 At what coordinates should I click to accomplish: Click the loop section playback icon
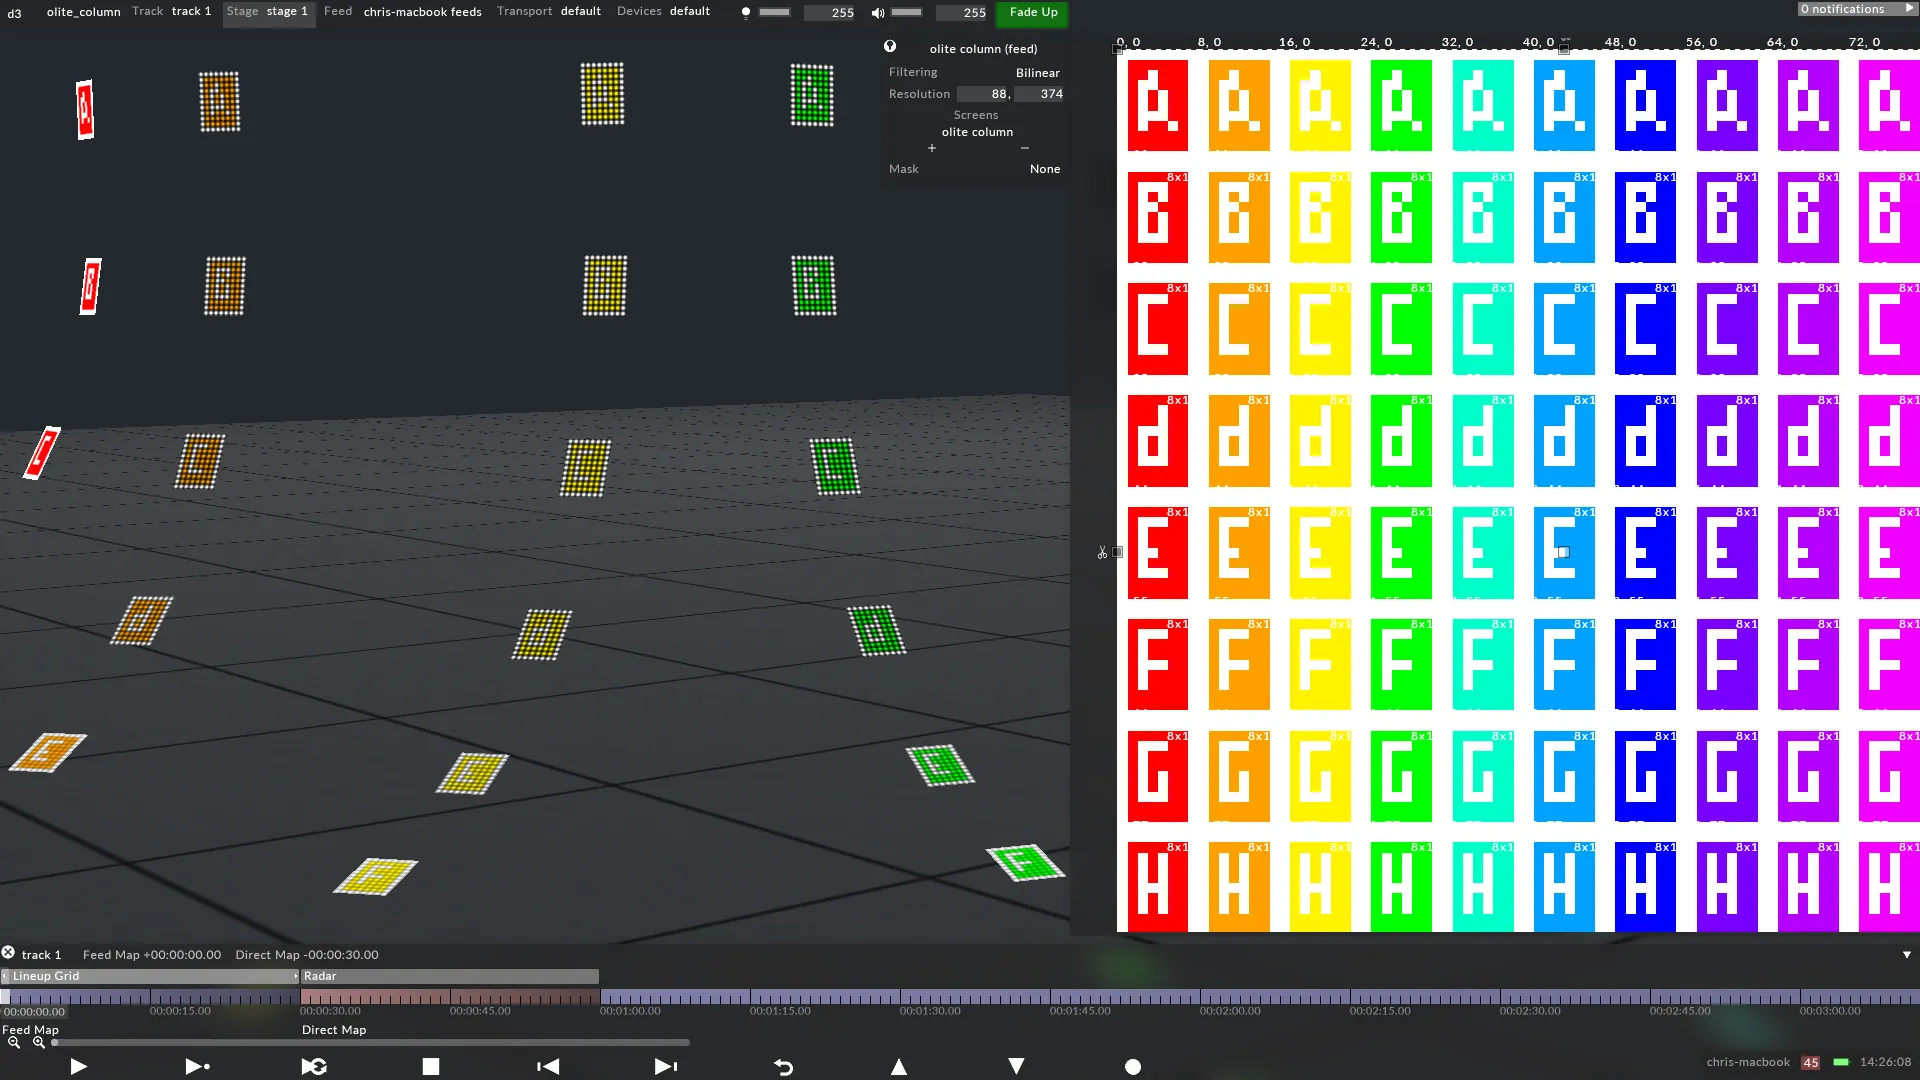click(314, 1067)
